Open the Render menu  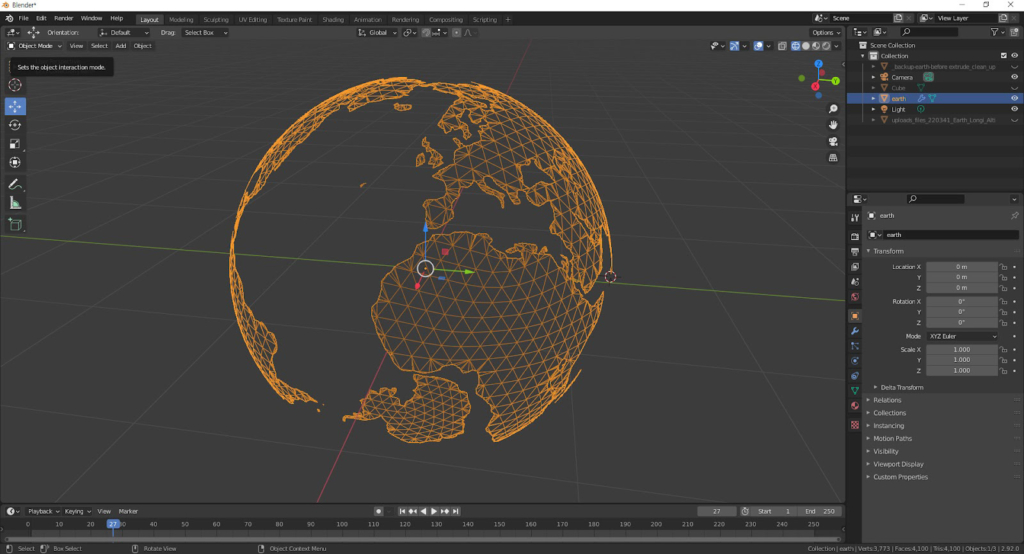[63, 18]
